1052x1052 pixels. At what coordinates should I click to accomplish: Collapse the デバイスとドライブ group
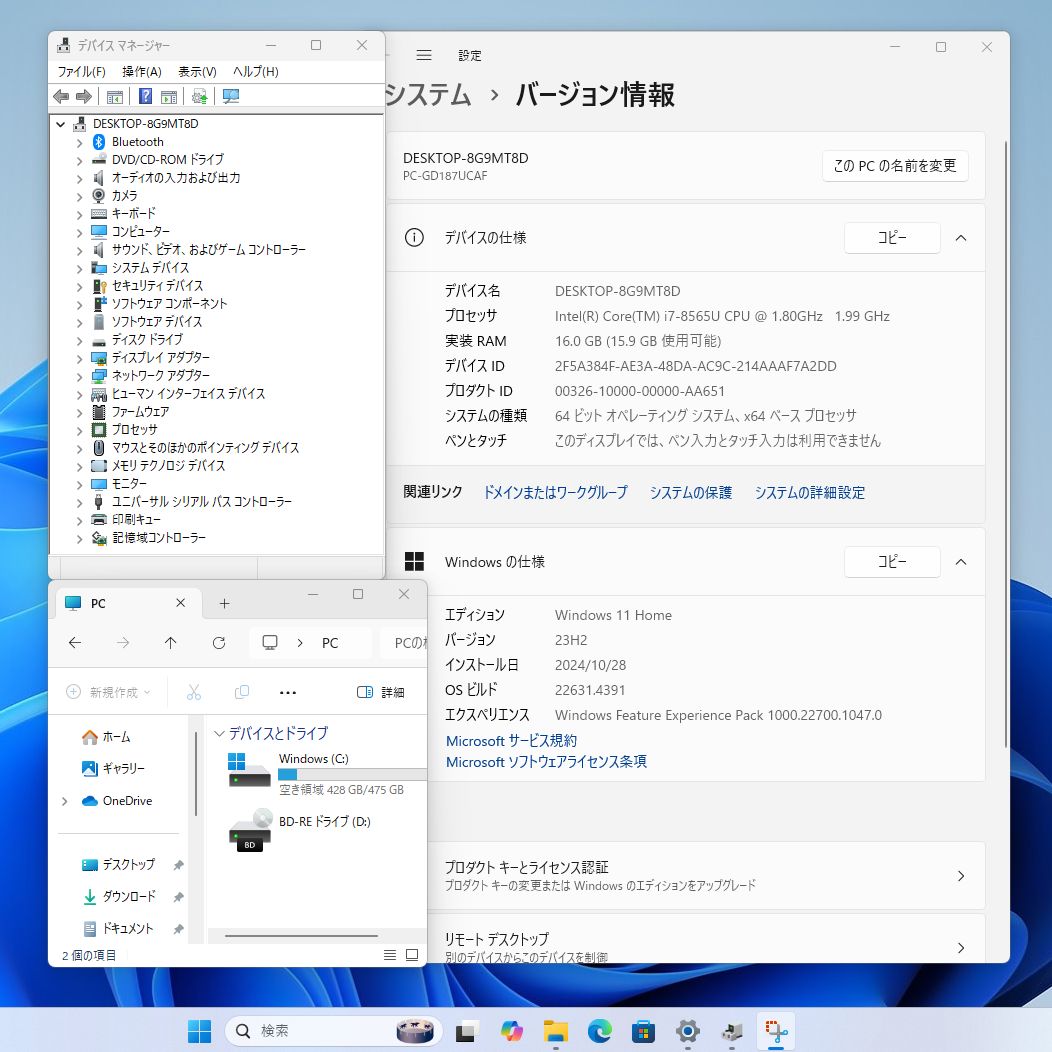pos(220,734)
